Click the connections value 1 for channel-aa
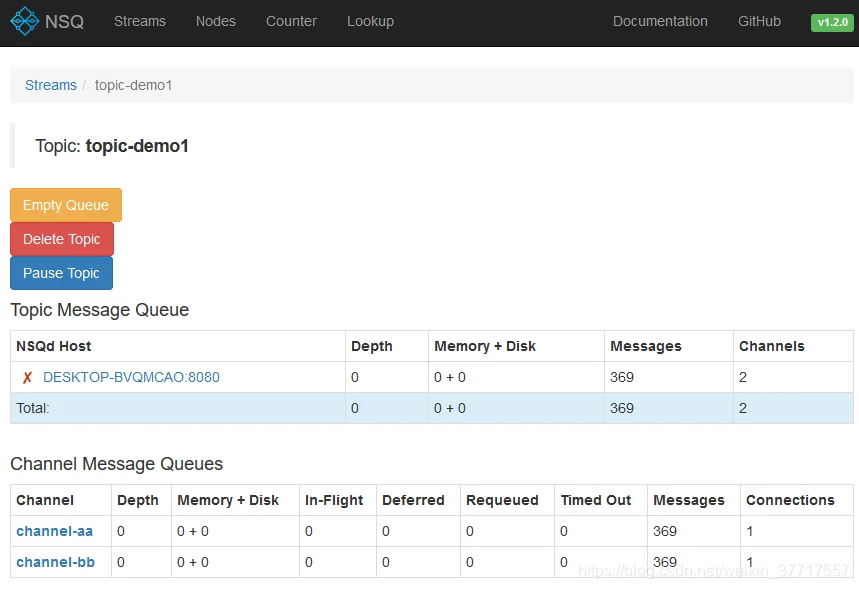 click(x=749, y=531)
